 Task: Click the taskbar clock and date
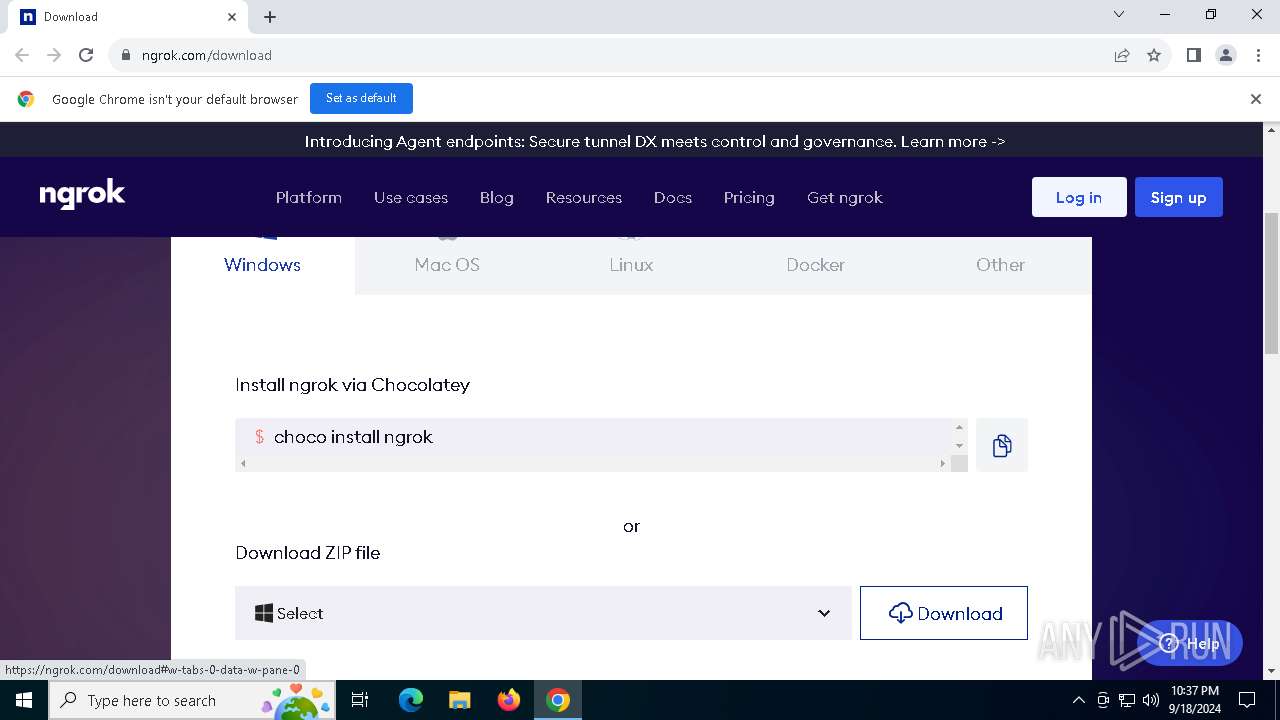1194,700
